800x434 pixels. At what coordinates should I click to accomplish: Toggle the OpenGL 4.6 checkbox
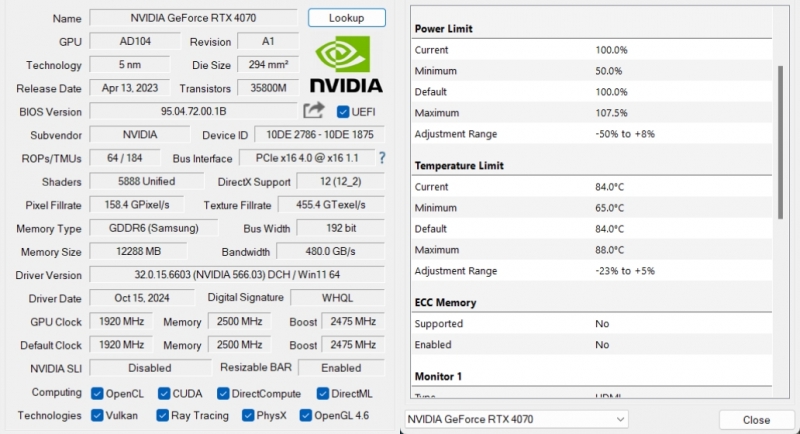(306, 415)
